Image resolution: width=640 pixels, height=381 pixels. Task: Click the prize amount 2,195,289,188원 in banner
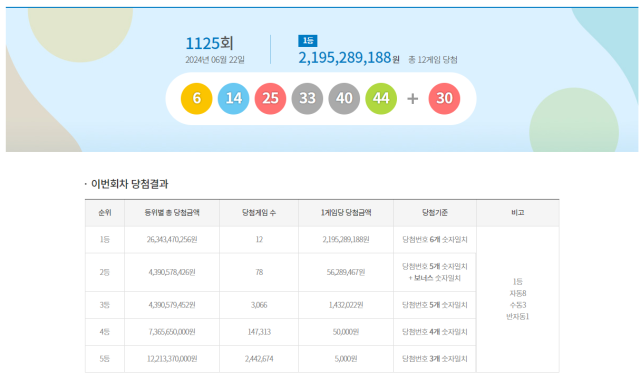tap(349, 58)
